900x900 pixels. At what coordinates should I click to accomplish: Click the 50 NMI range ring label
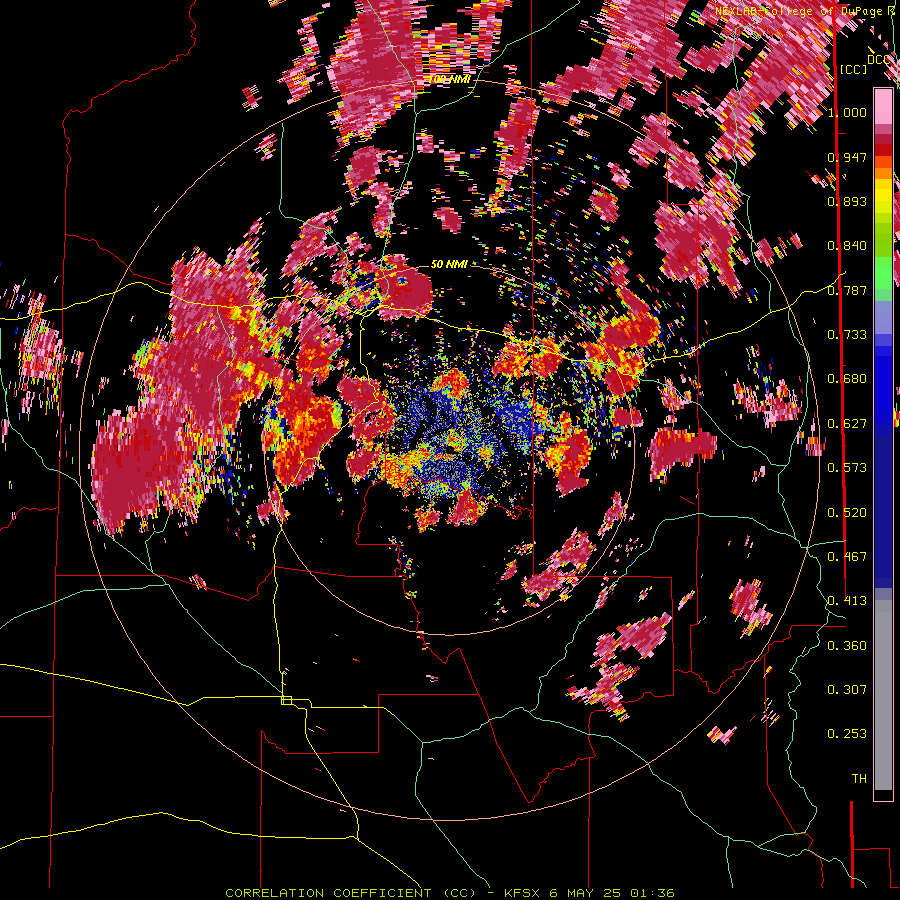coord(449,264)
